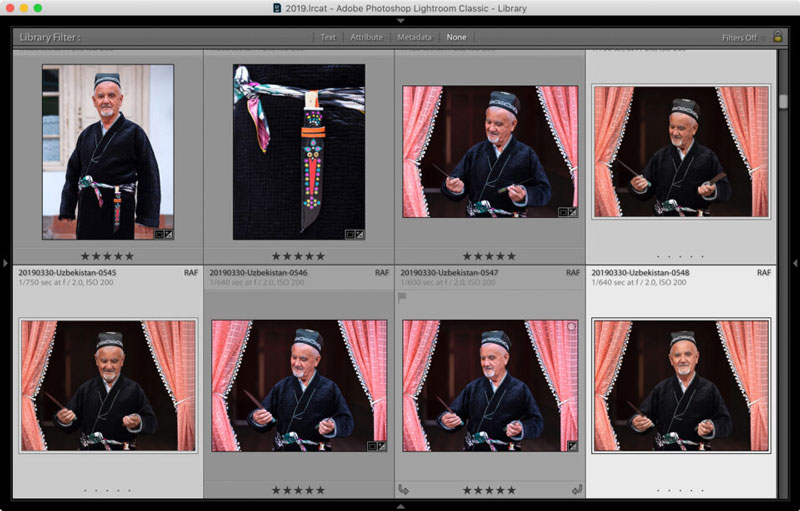
Task: Select the 0548 photo thumbnail
Action: (x=681, y=385)
